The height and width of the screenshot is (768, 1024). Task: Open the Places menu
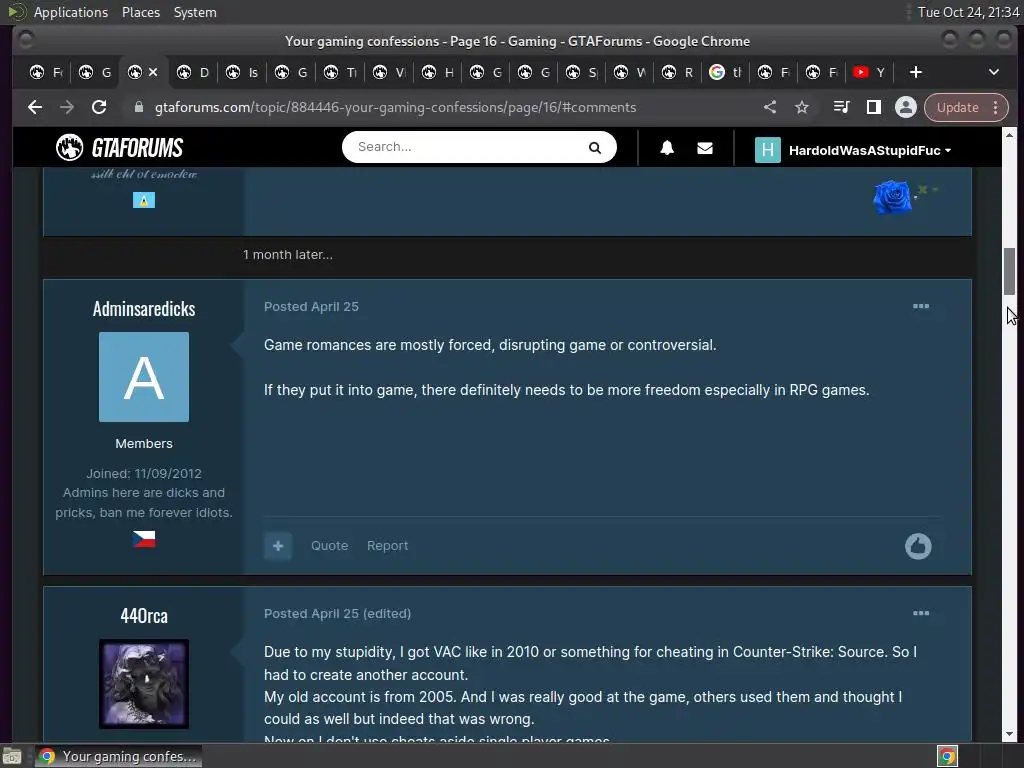(141, 12)
